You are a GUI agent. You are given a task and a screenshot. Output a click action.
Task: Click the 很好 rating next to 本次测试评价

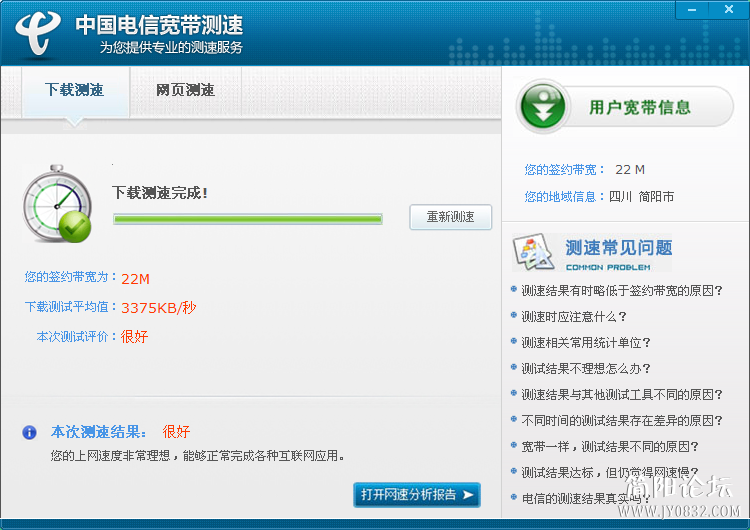[x=134, y=337]
